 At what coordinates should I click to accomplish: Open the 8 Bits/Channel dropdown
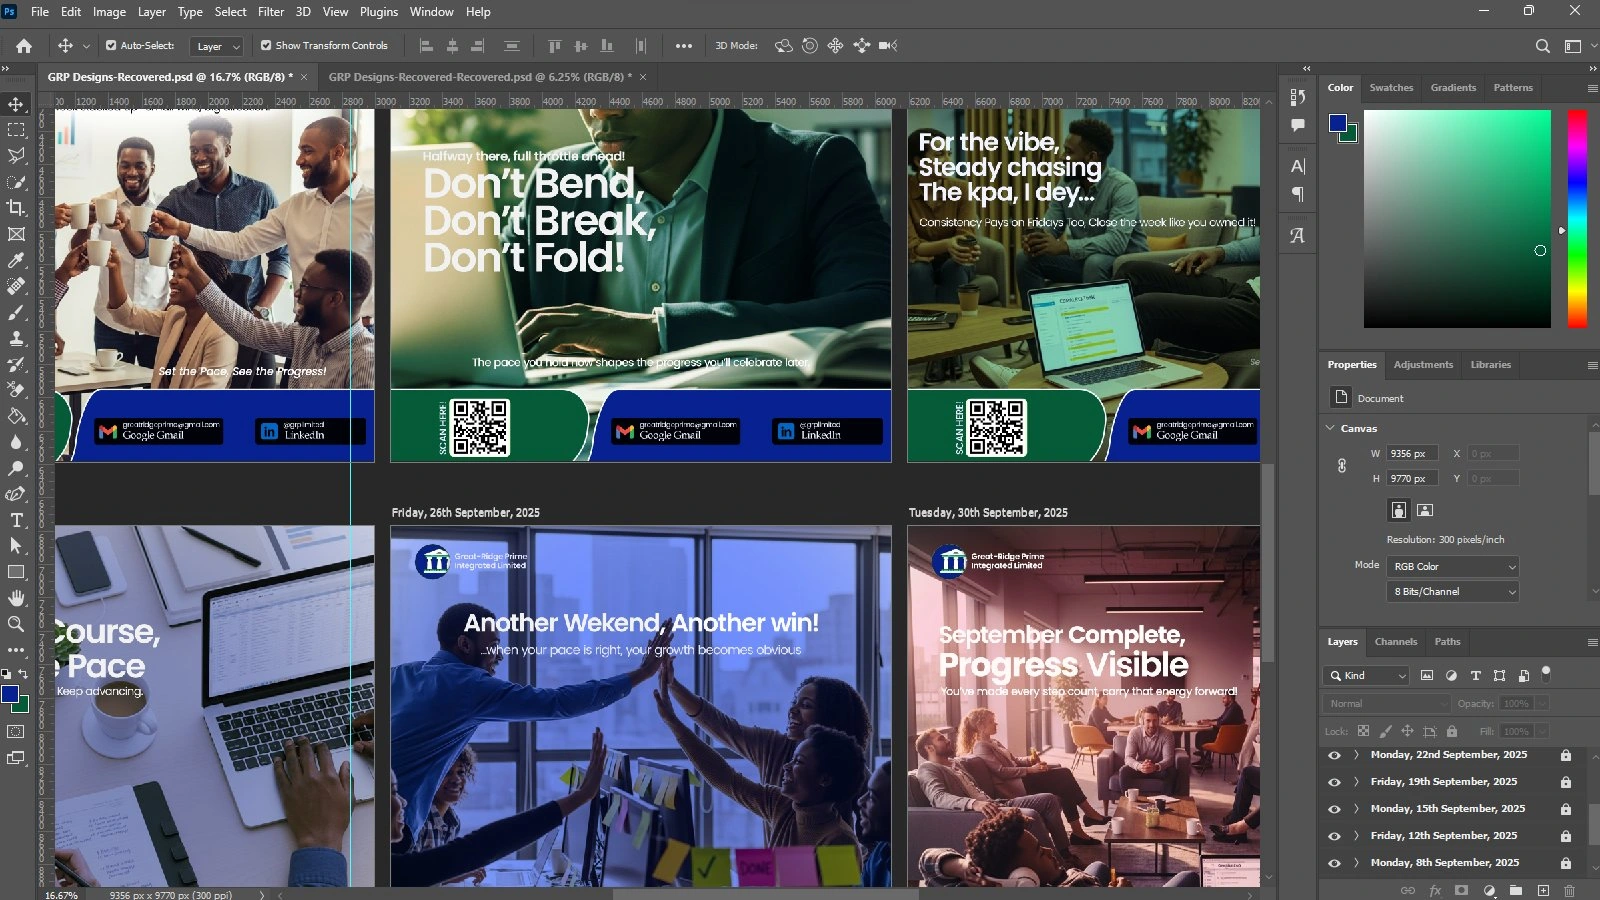pyautogui.click(x=1453, y=592)
